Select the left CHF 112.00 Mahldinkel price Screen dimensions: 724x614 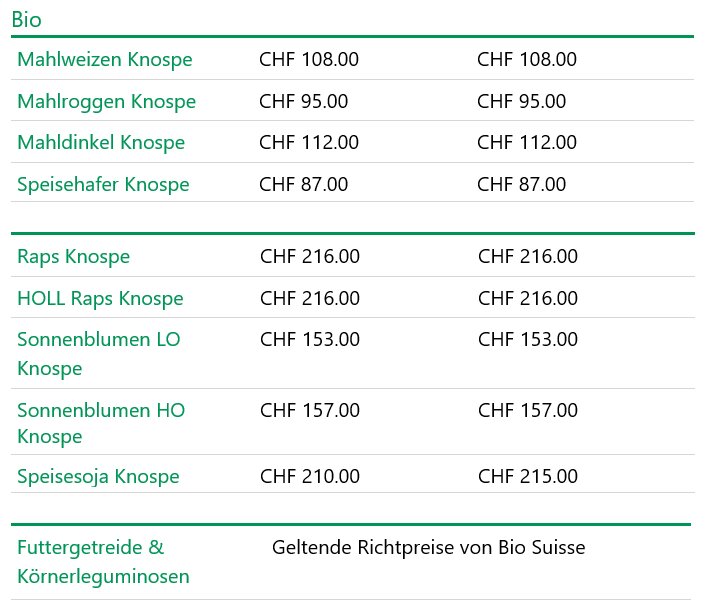[x=309, y=142]
